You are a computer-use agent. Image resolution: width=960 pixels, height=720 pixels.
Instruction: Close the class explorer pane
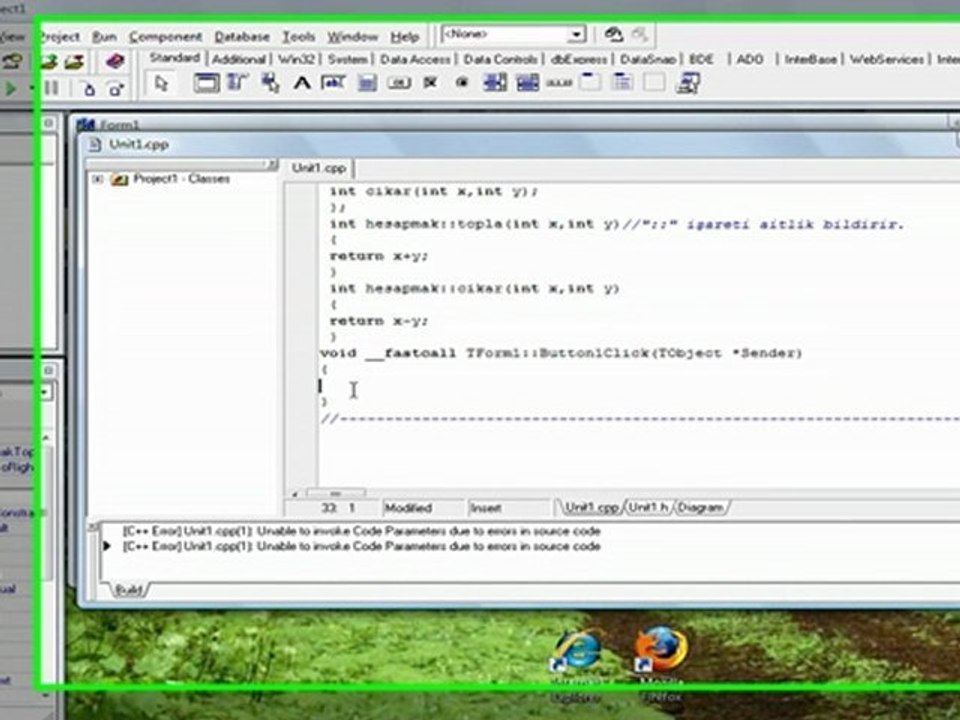click(x=272, y=164)
